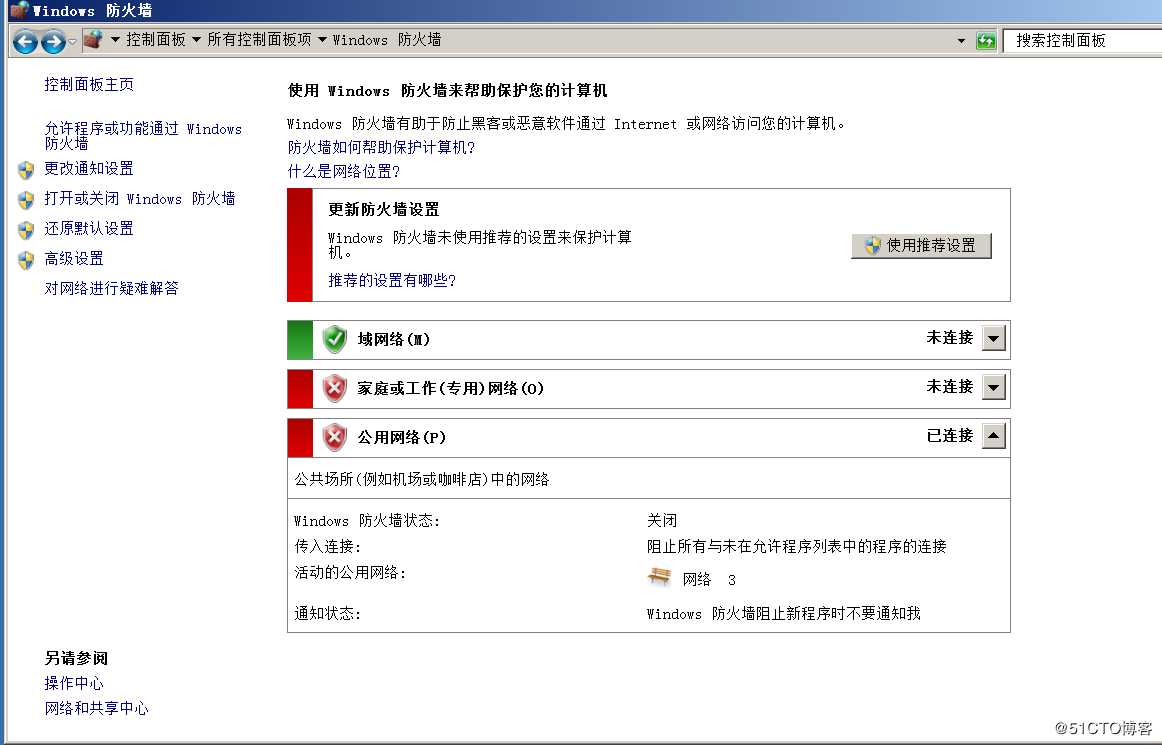Open 打开或关闭 Windows 防火墙 link
The height and width of the screenshot is (745, 1162).
[x=140, y=199]
